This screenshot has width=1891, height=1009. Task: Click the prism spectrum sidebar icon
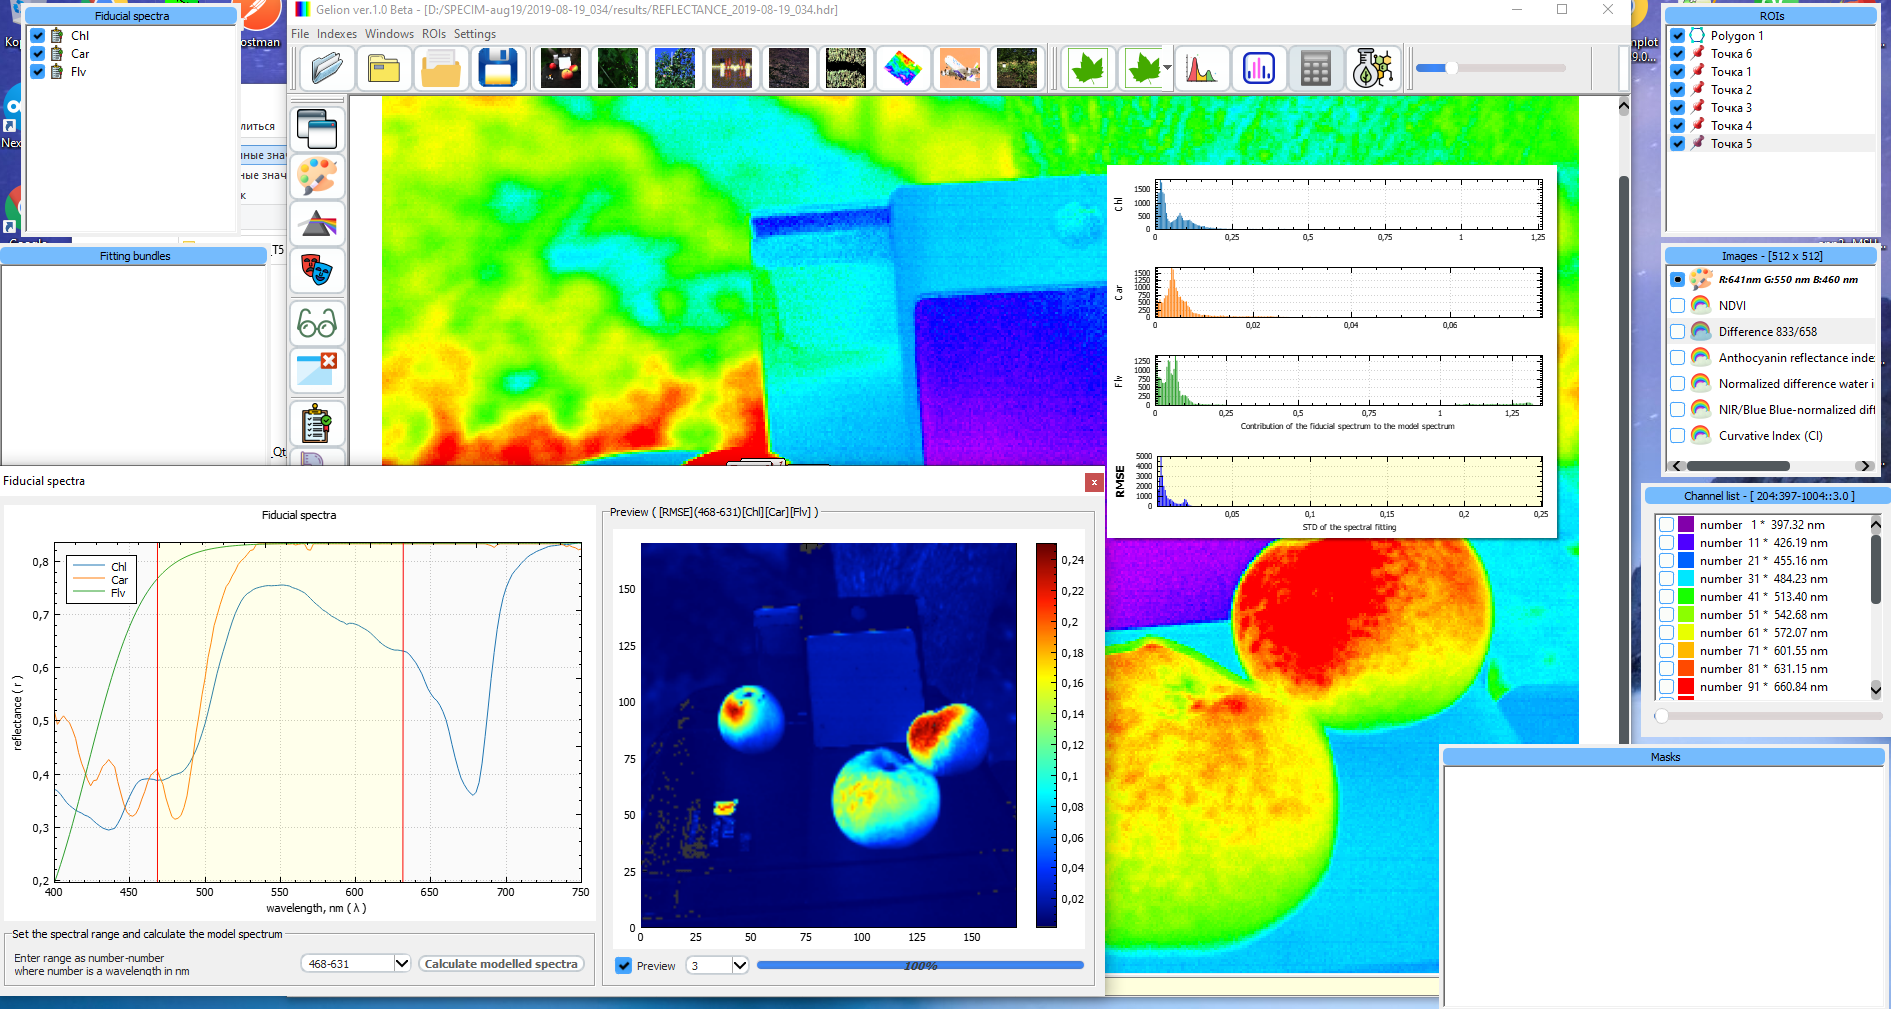tap(317, 224)
